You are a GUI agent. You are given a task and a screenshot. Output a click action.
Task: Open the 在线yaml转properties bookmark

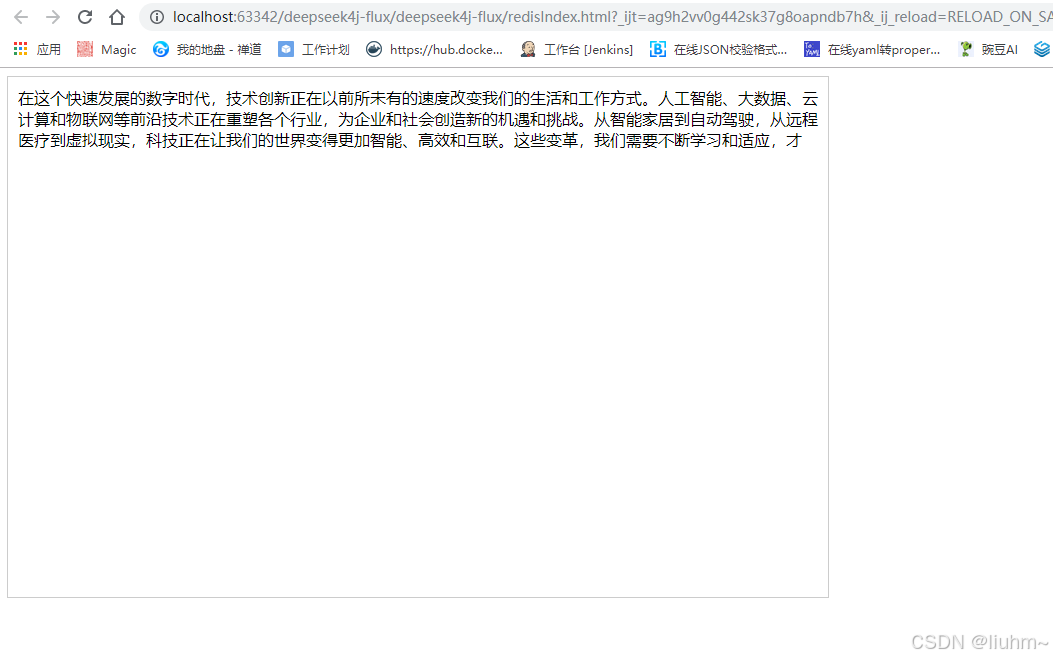tap(872, 49)
